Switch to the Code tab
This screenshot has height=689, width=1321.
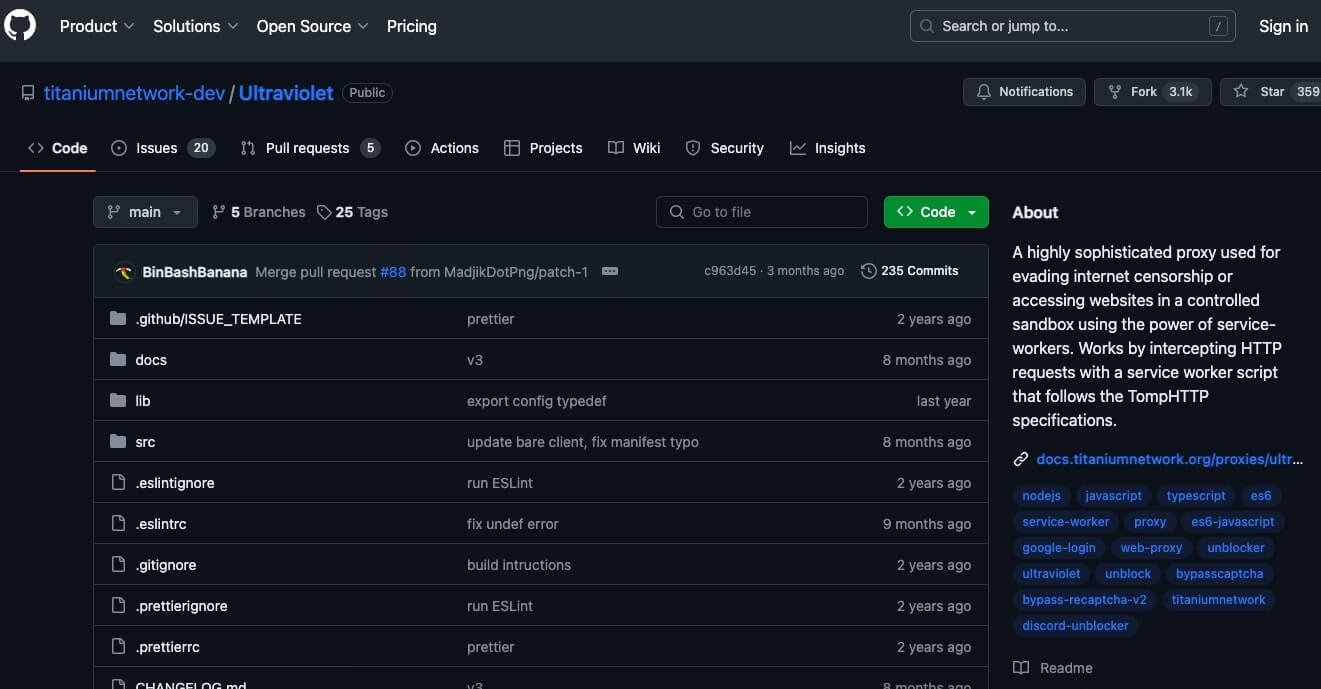[58, 148]
